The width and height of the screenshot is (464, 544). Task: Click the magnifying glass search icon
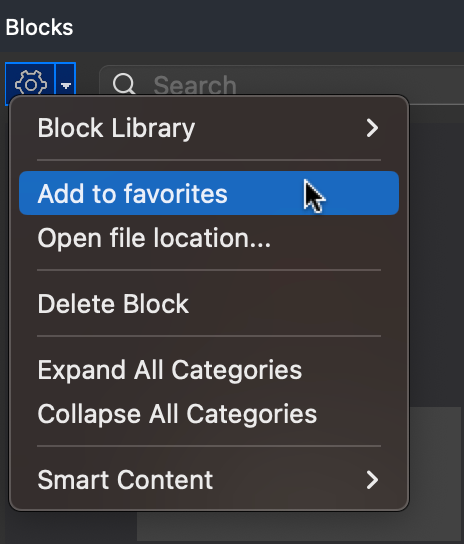coord(124,84)
